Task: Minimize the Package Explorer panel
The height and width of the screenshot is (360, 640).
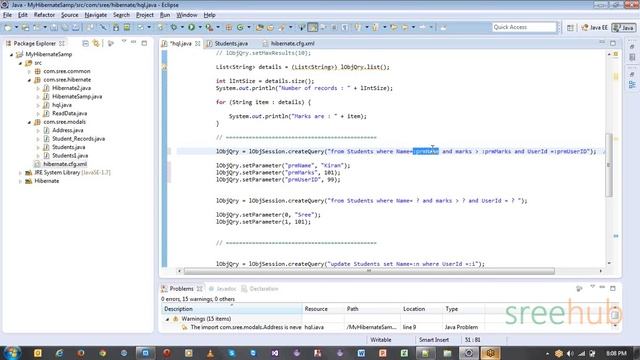Action: tap(134, 42)
